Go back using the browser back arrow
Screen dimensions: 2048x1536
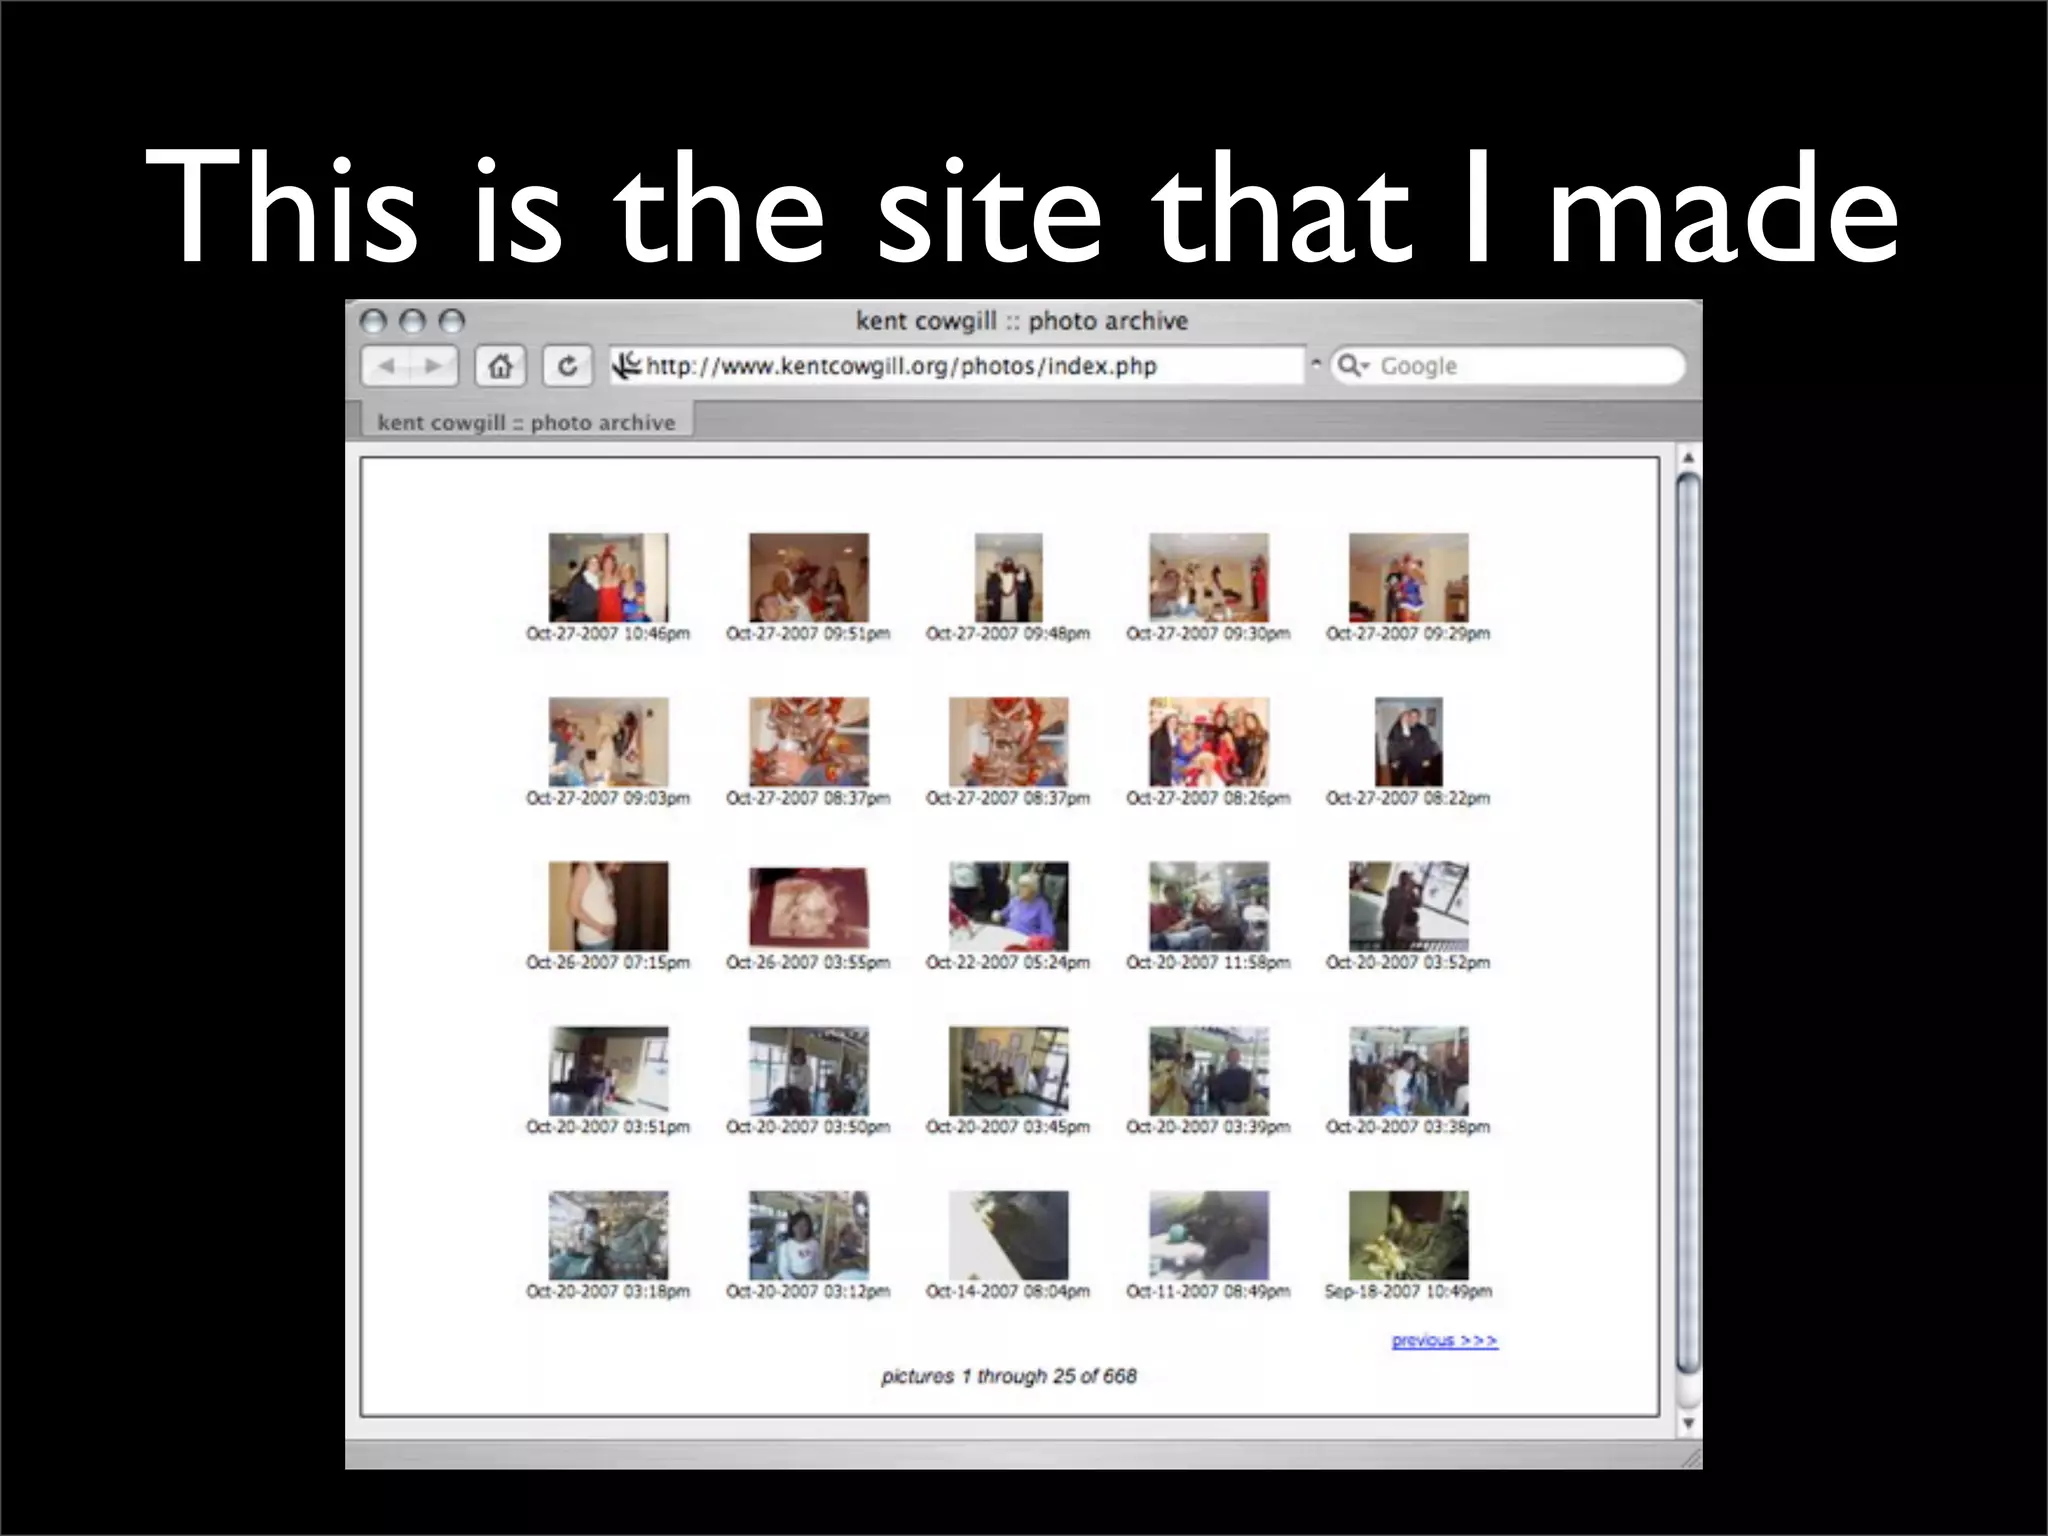(x=385, y=366)
